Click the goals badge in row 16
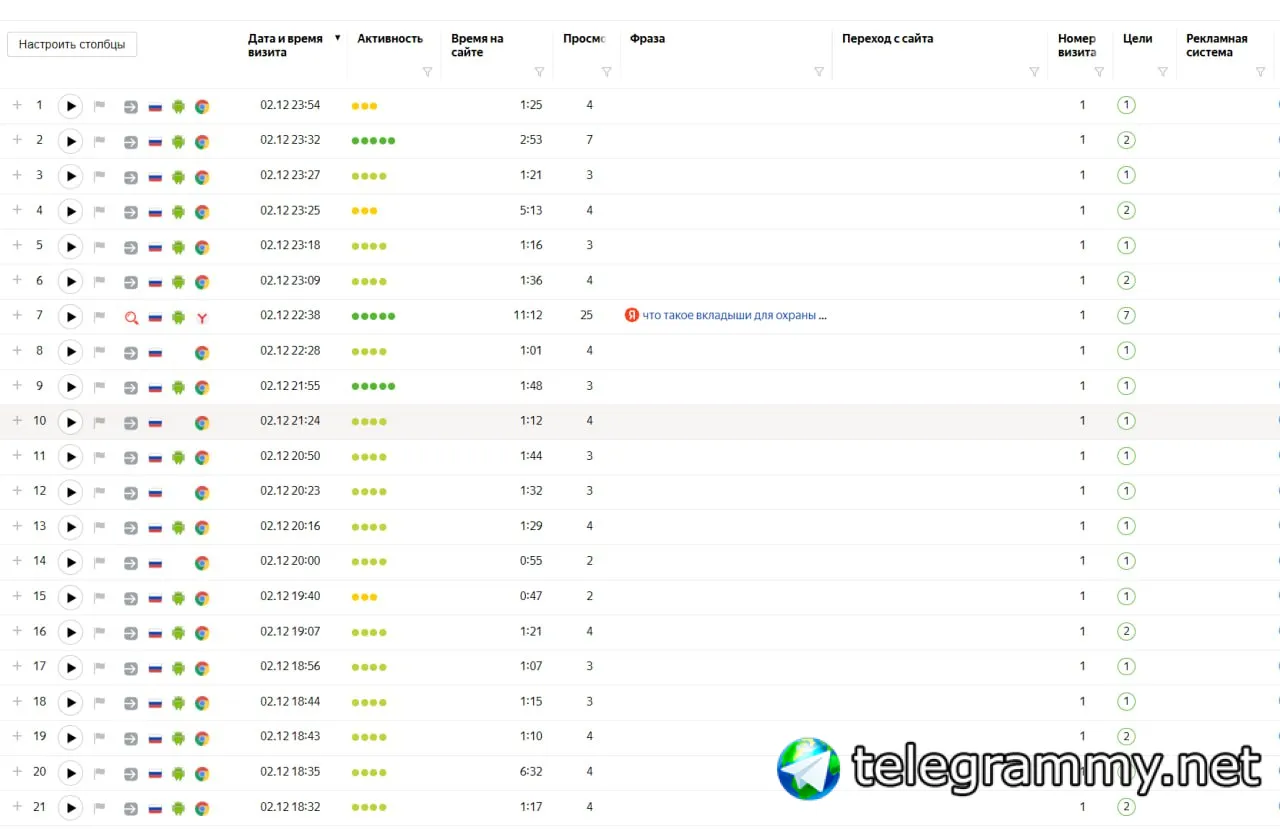Viewport: 1280px width, 829px height. 1126,631
